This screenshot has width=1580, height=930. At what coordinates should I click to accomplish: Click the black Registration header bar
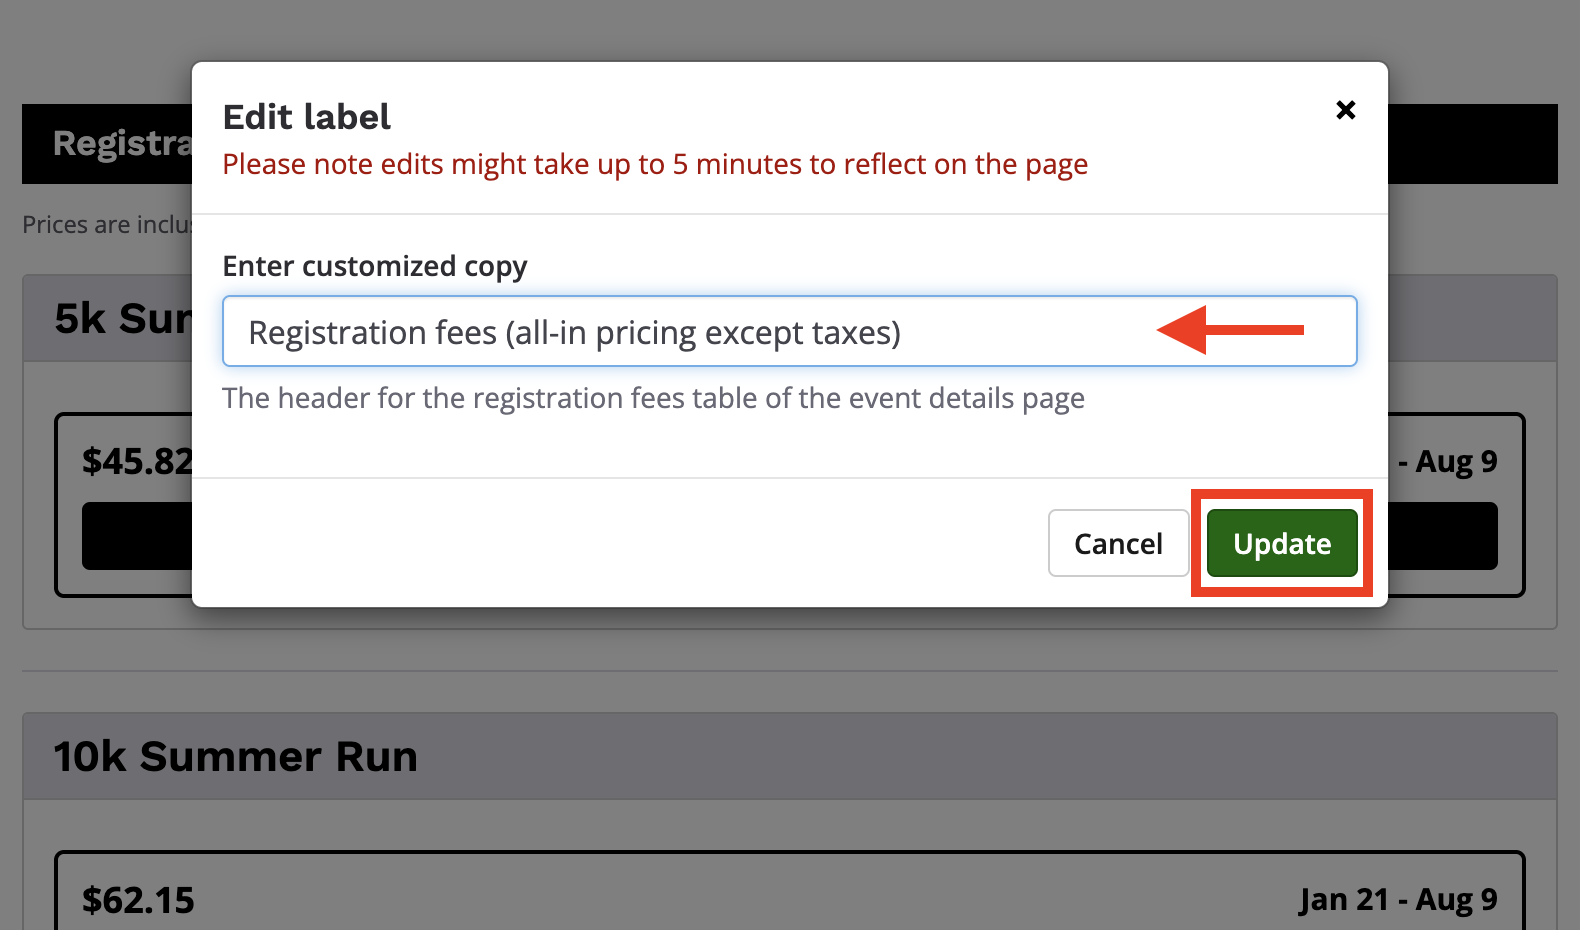click(108, 144)
